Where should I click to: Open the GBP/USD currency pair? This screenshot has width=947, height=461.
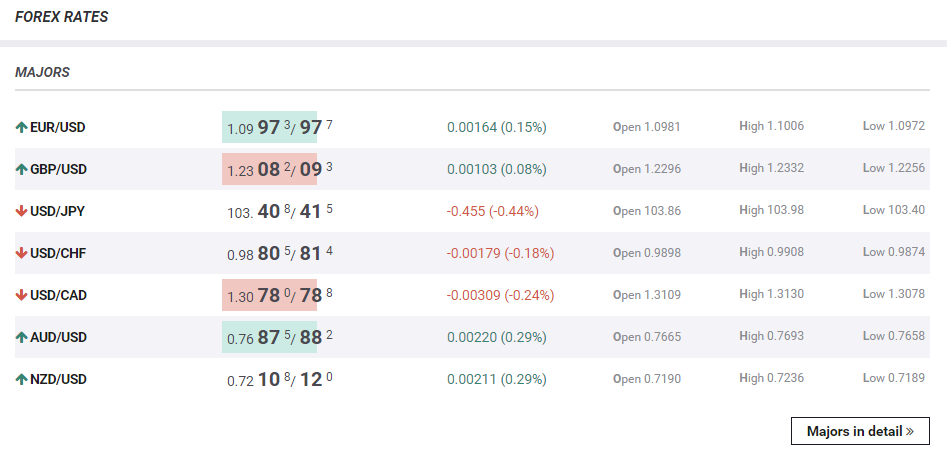click(x=58, y=169)
